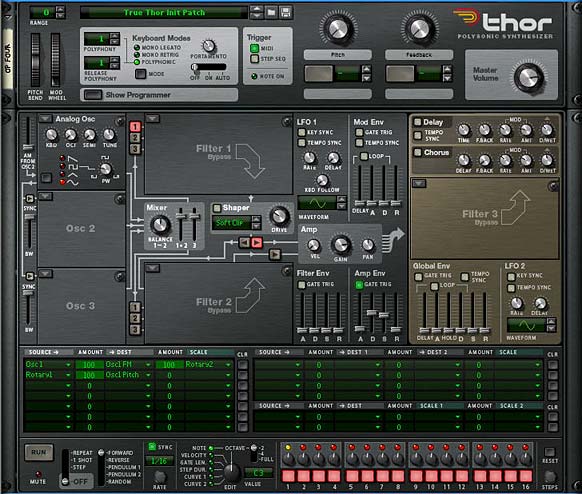Toggle Amp Env Gate Trig
The height and width of the screenshot is (494, 582).
point(359,285)
